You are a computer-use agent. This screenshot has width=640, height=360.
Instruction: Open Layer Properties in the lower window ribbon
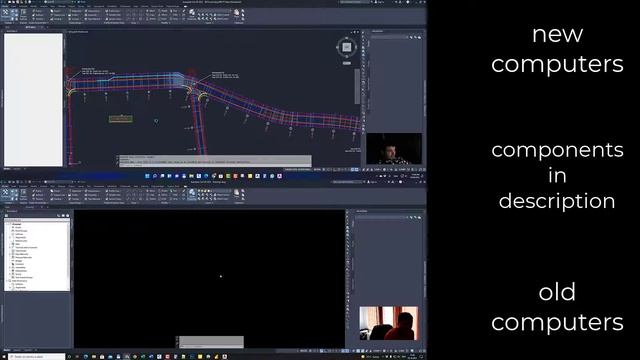[x=192, y=194]
